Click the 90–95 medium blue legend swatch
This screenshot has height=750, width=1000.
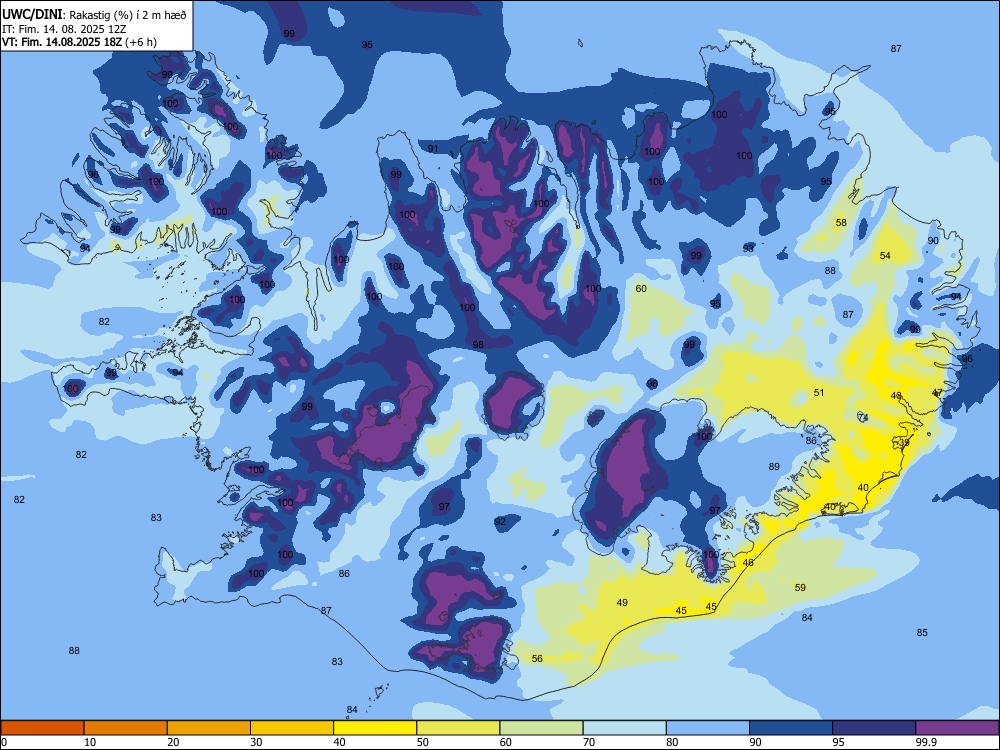tap(791, 728)
